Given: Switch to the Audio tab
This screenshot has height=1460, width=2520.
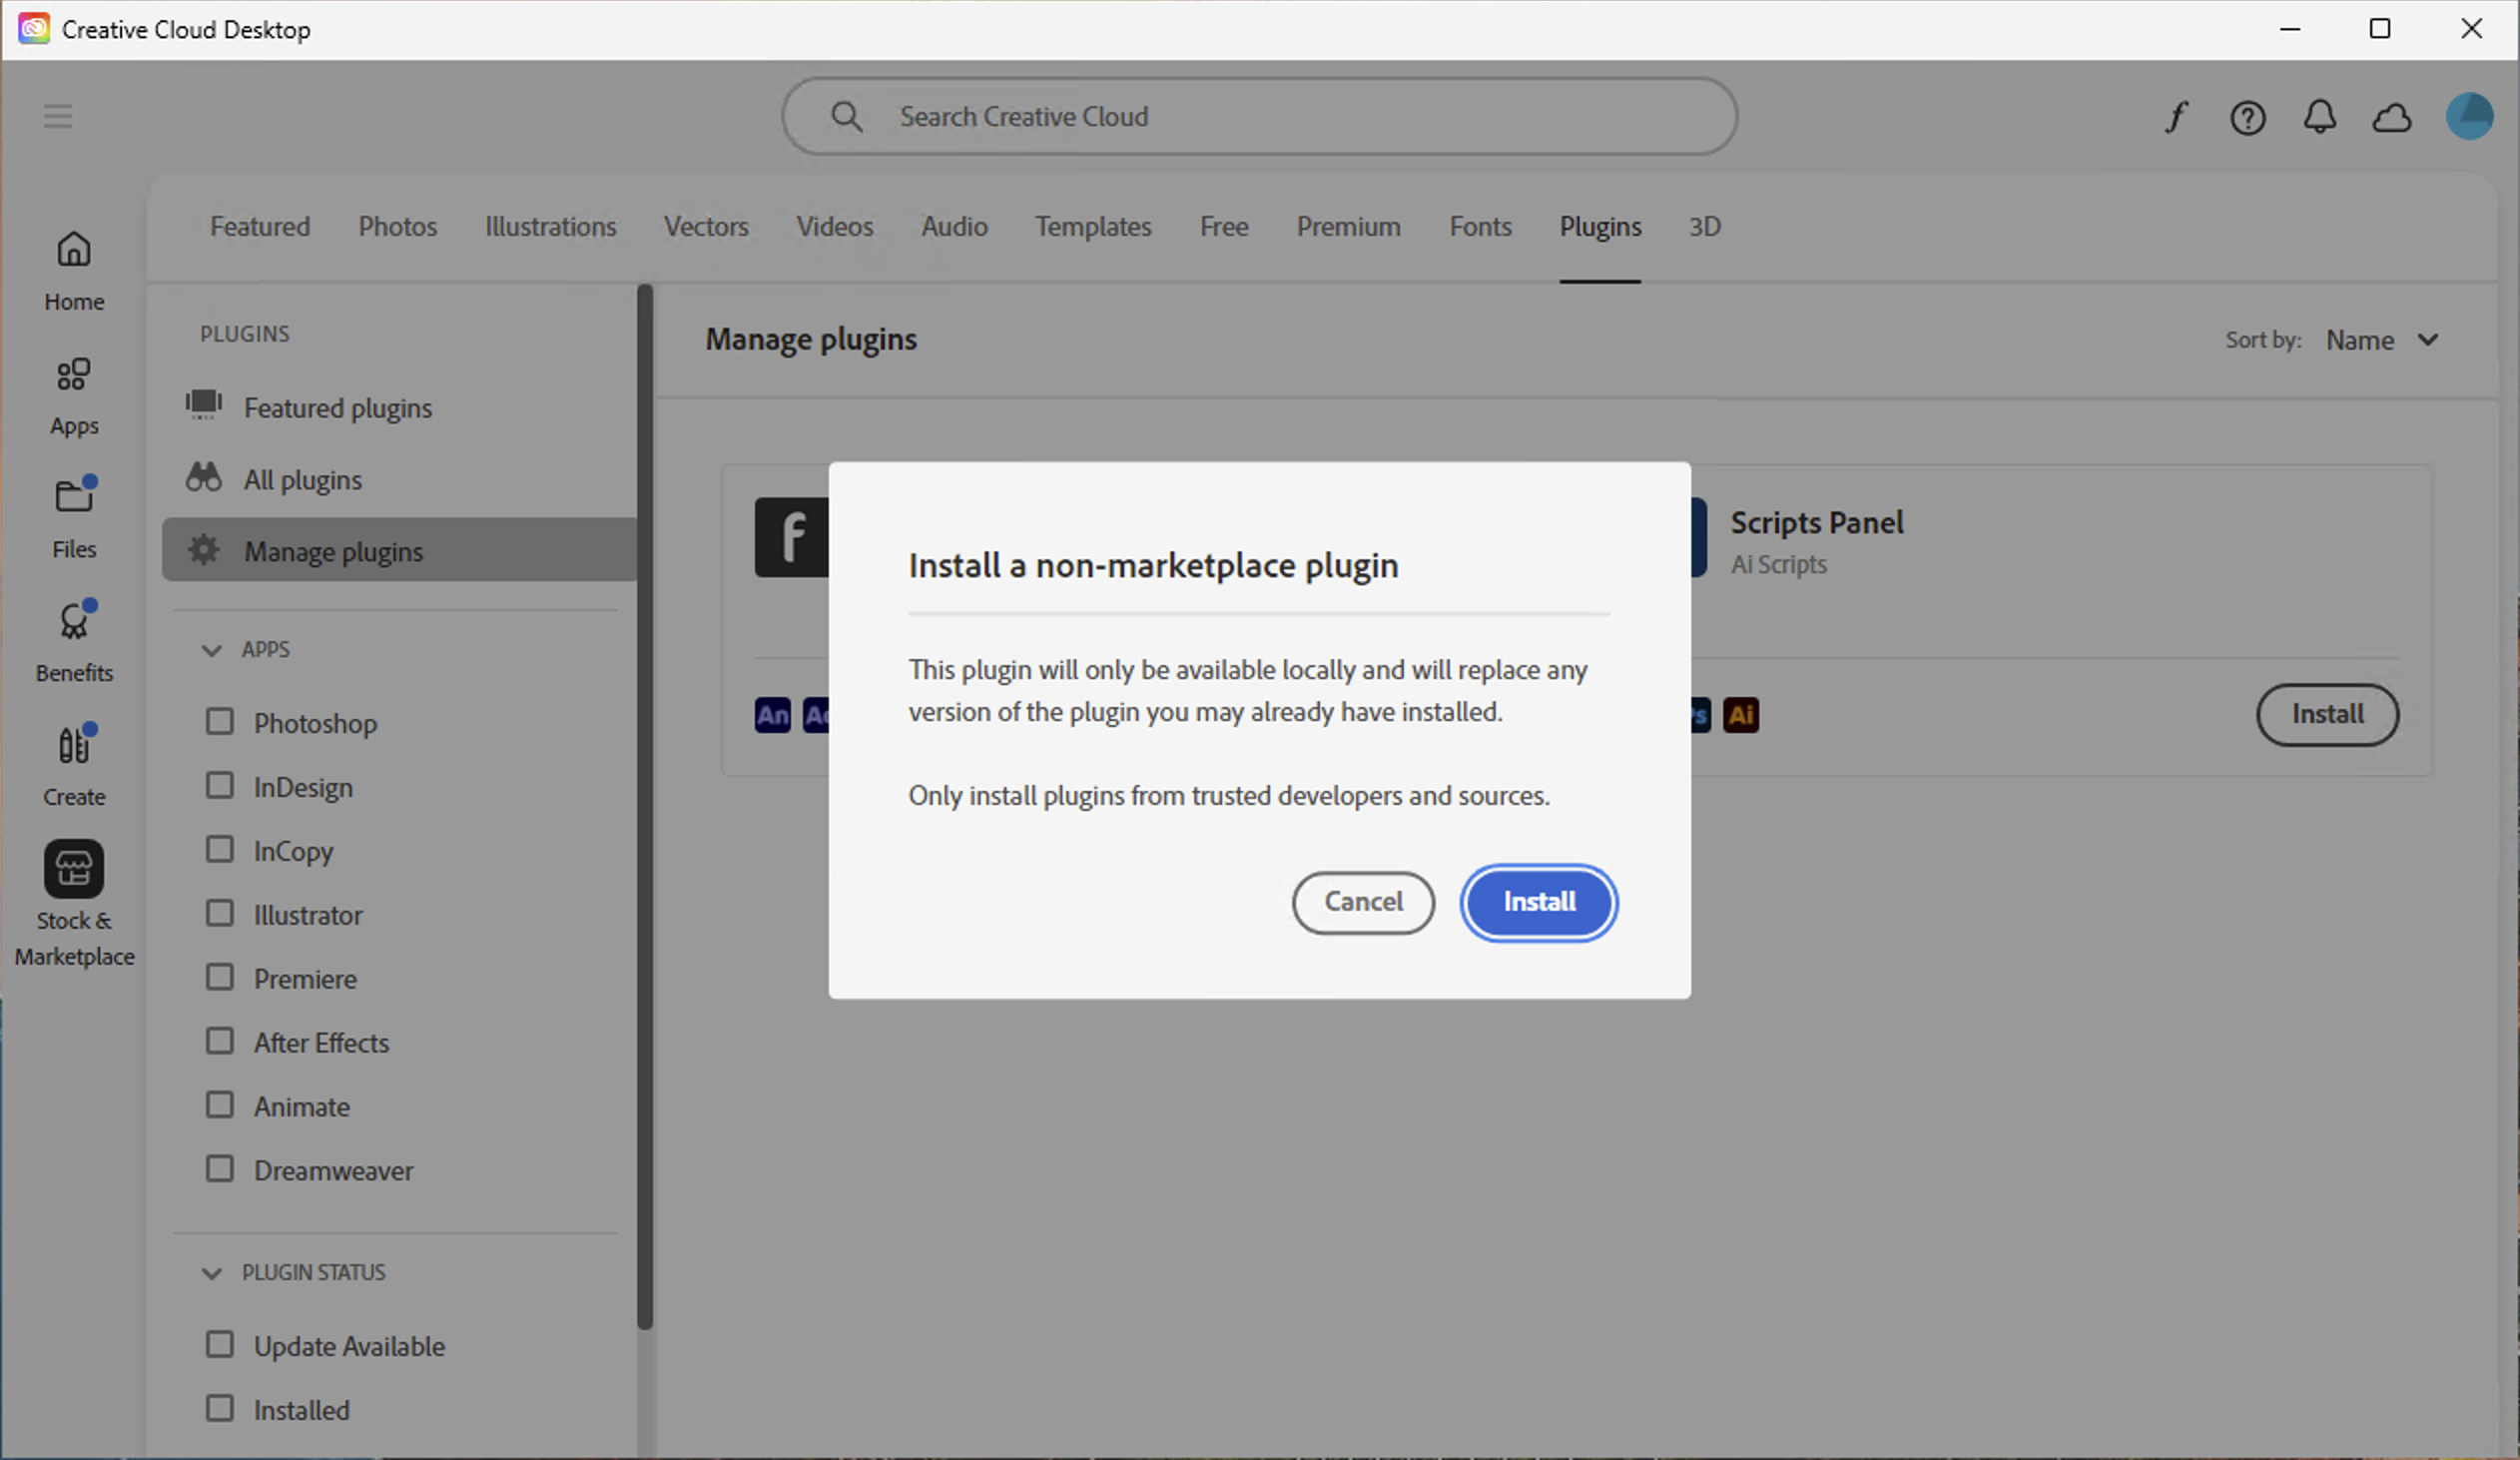Looking at the screenshot, I should tap(955, 227).
